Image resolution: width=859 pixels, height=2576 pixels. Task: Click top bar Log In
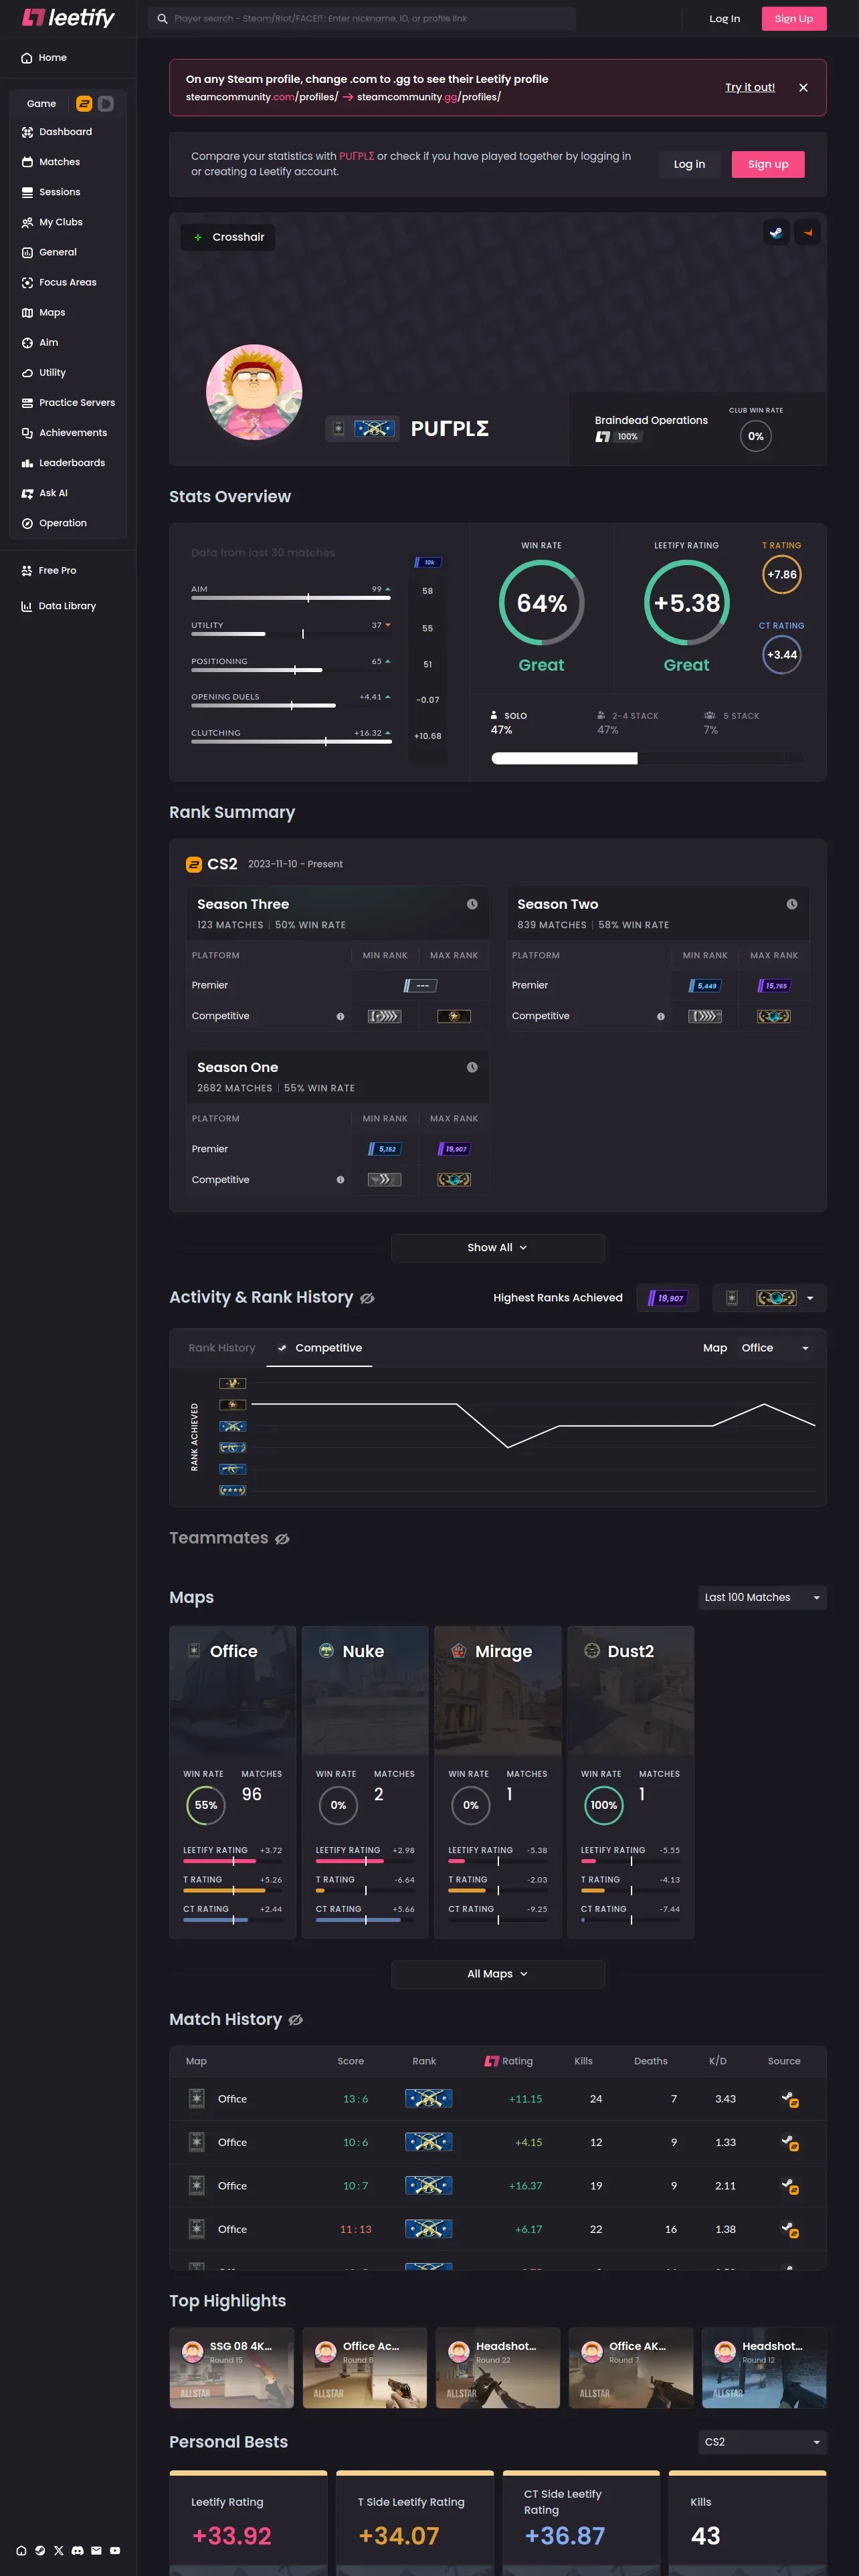725,18
